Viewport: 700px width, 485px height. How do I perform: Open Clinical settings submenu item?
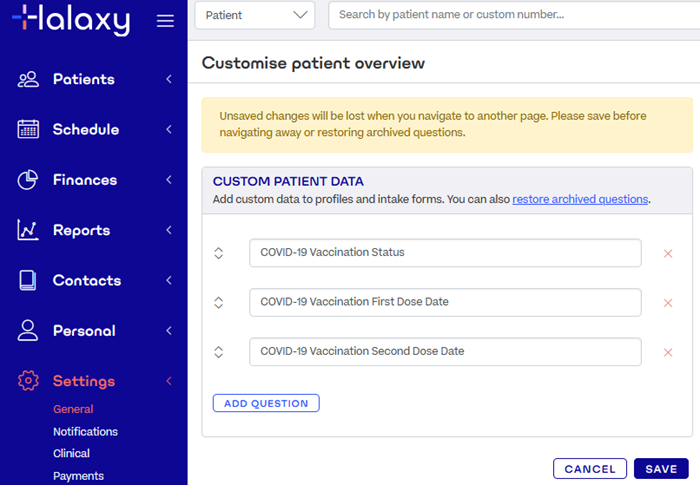click(x=71, y=454)
